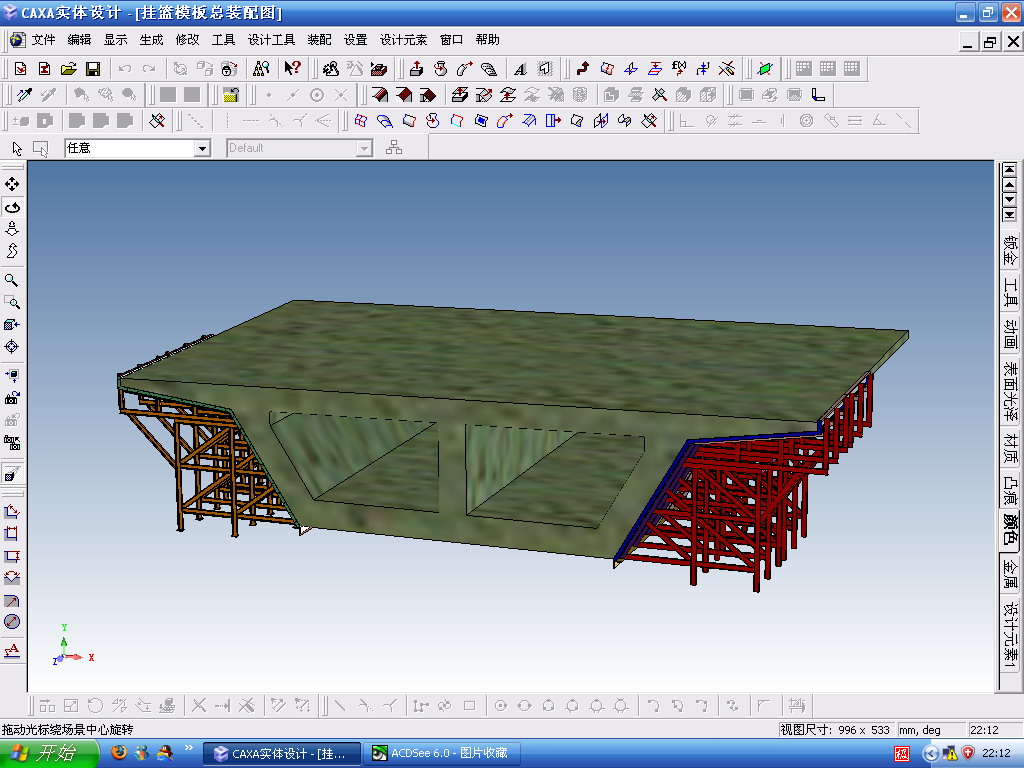Open file using the folder icon

tap(69, 69)
